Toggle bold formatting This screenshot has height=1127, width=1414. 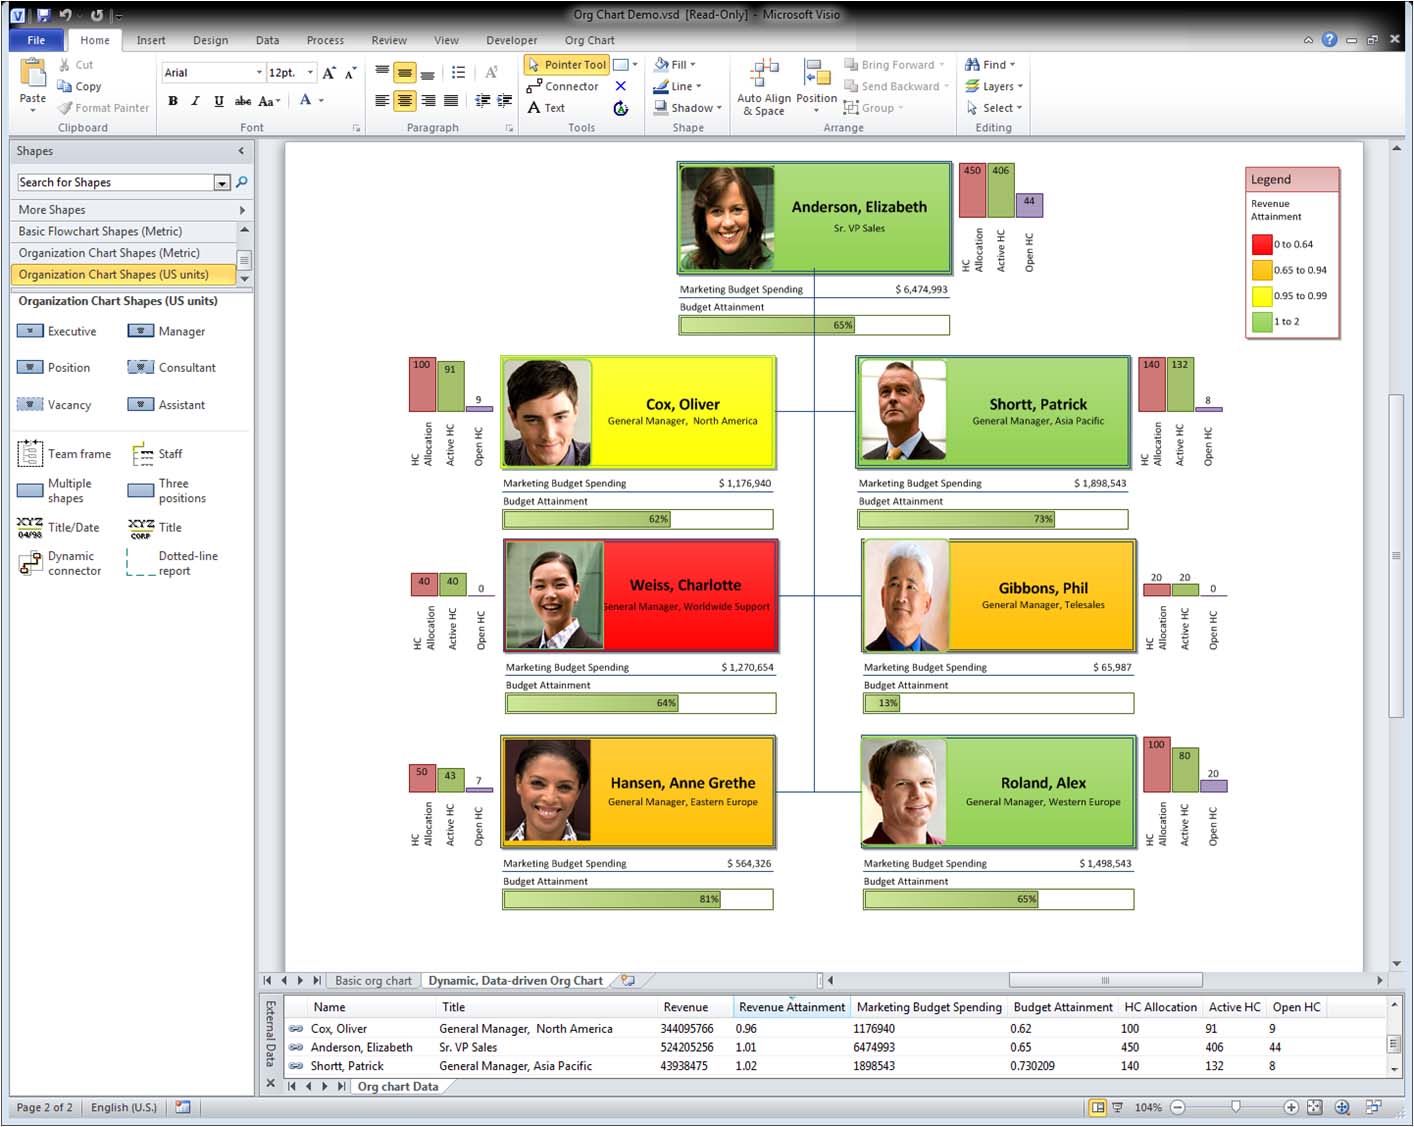click(172, 101)
